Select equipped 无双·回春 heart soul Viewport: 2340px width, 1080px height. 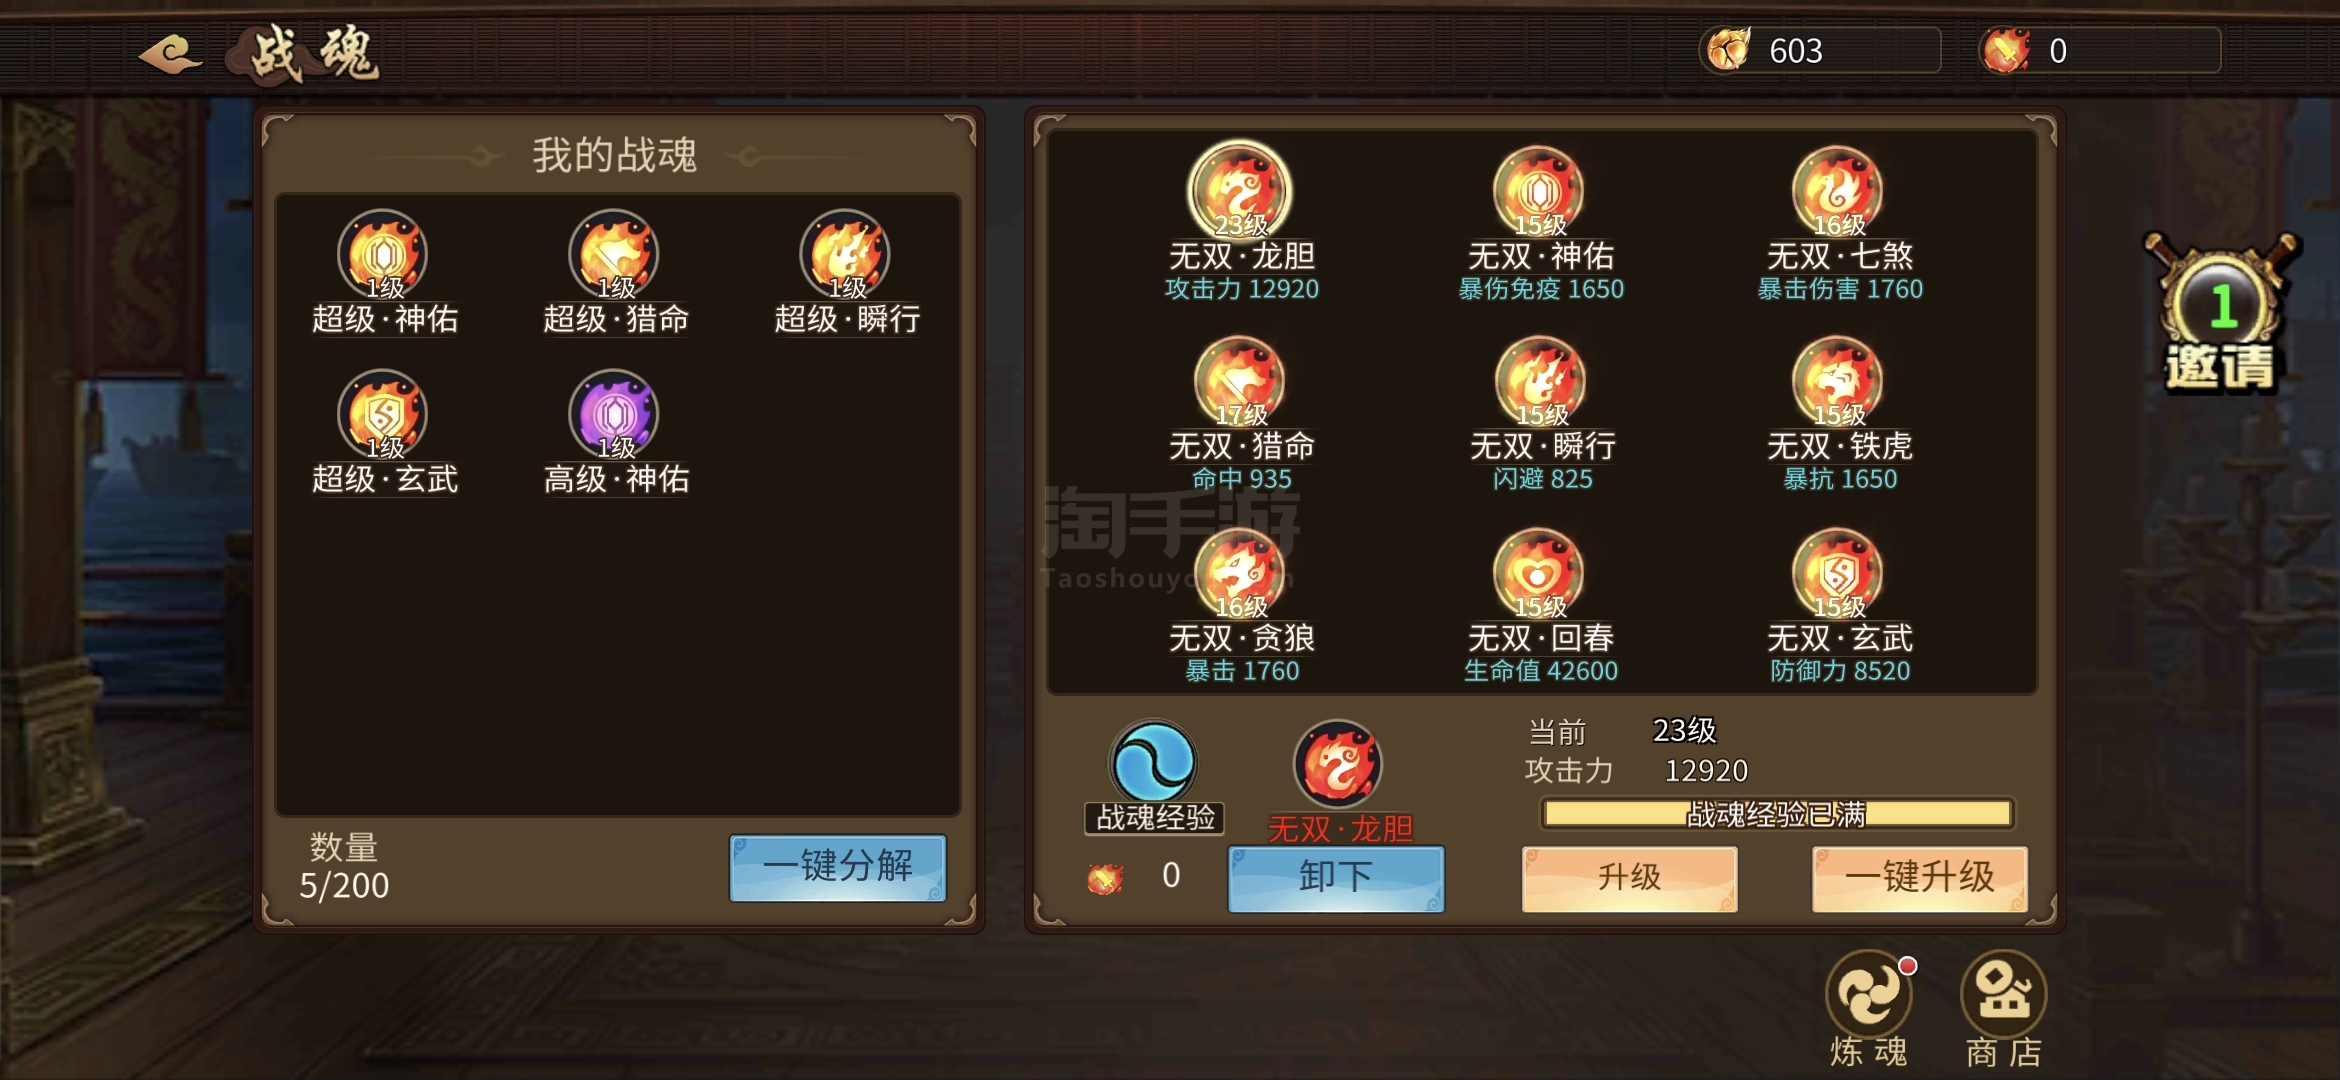[1539, 574]
